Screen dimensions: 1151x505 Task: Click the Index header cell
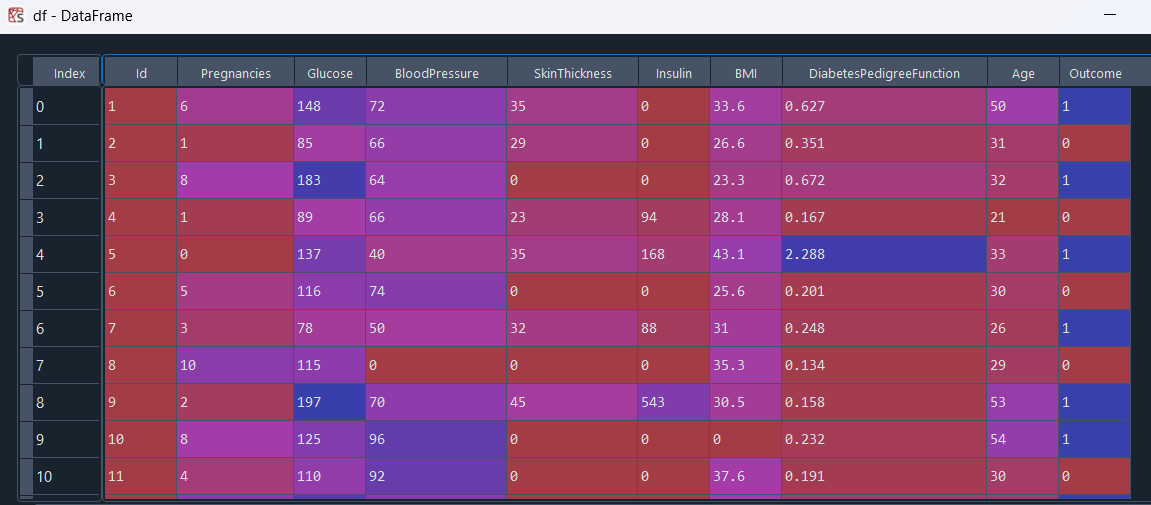(x=69, y=73)
